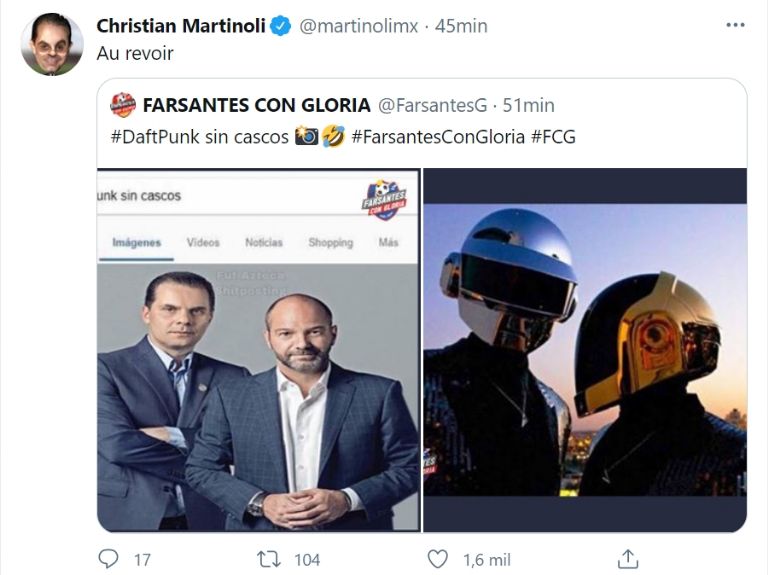768x575 pixels.
Task: Click the 51min quoted tweet timestamp
Action: 527,105
